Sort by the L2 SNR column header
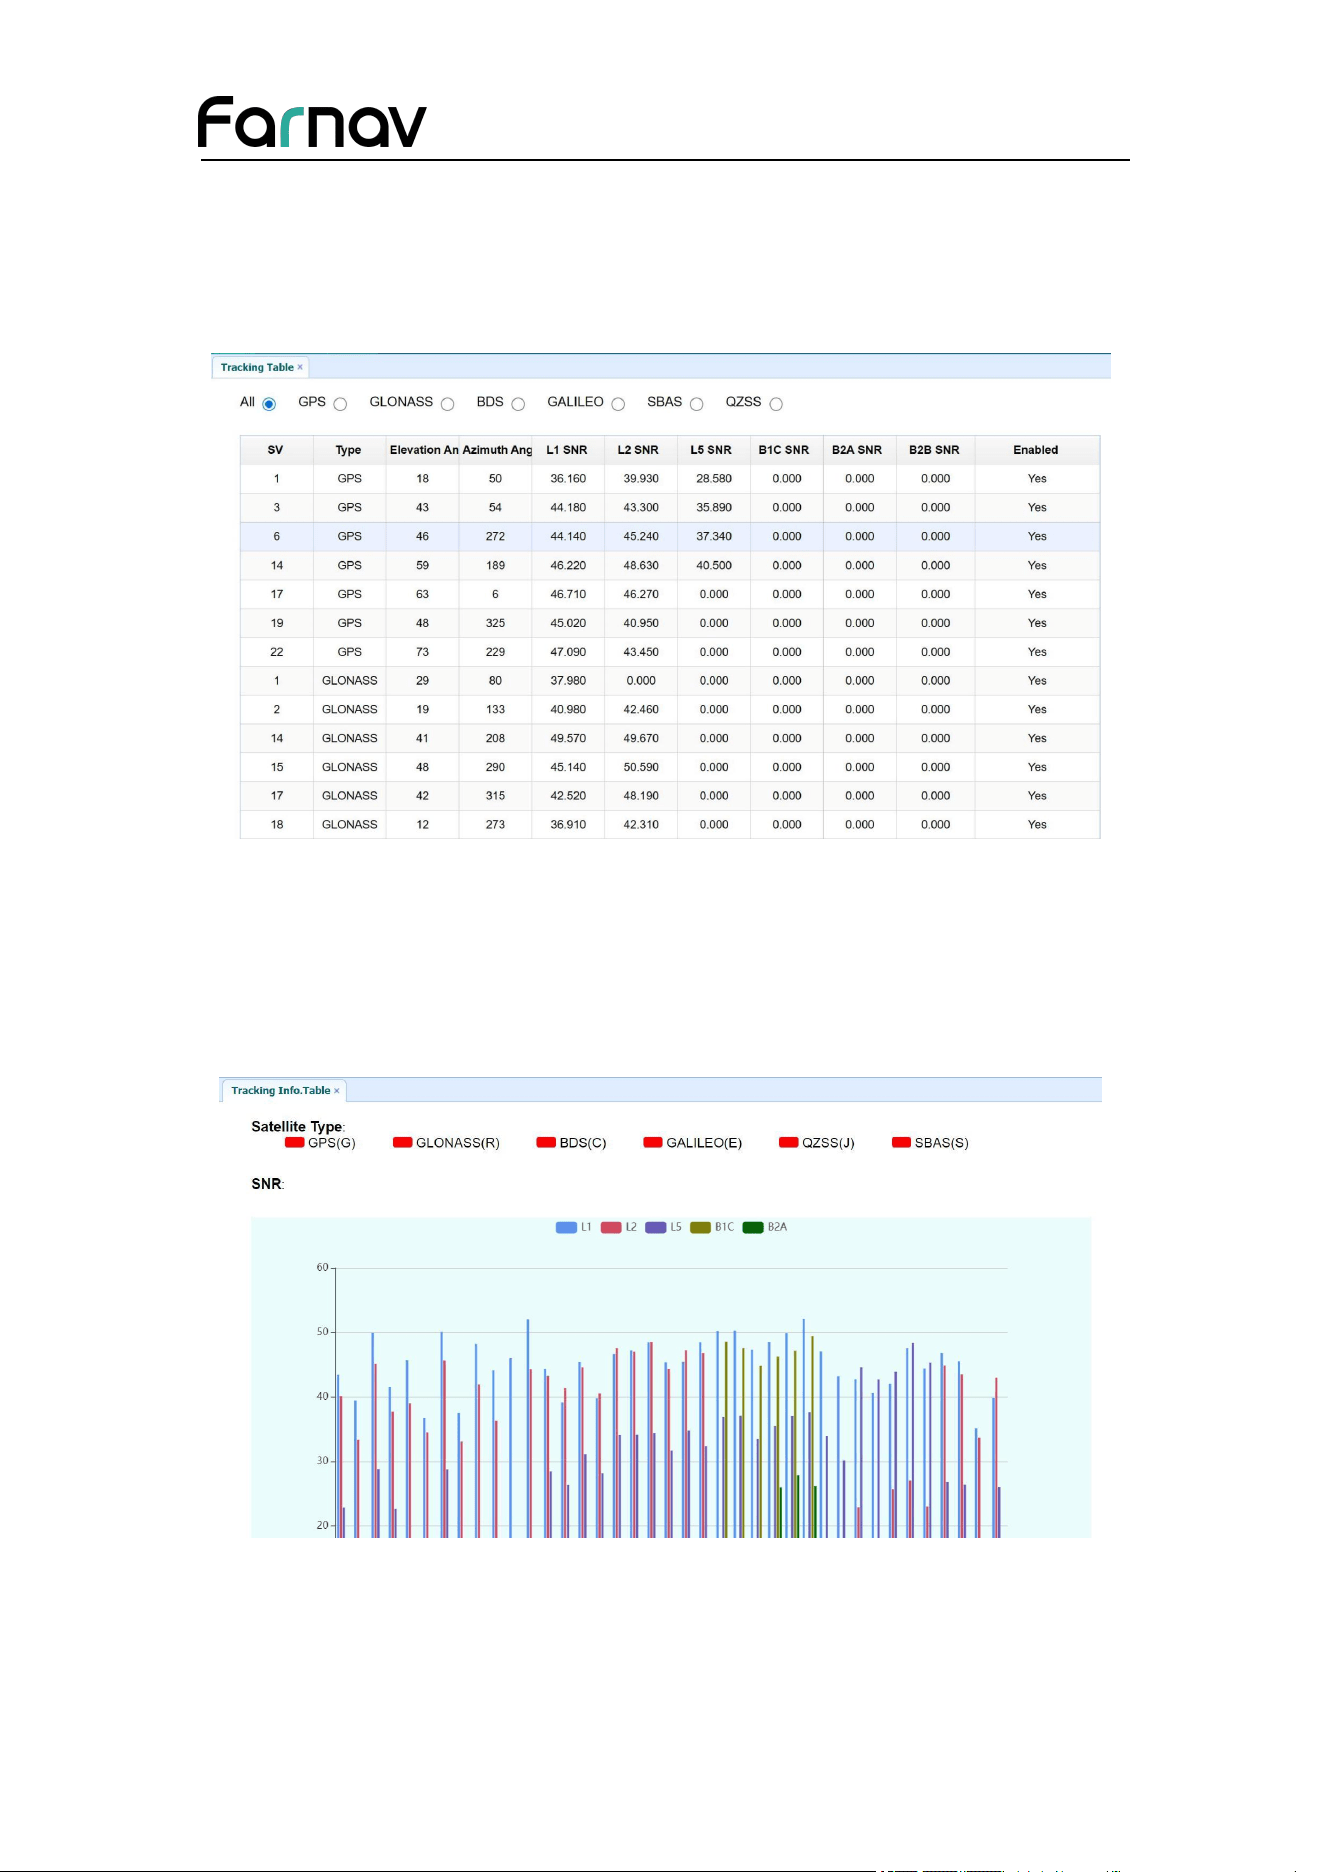This screenshot has height=1872, width=1324. (640, 450)
